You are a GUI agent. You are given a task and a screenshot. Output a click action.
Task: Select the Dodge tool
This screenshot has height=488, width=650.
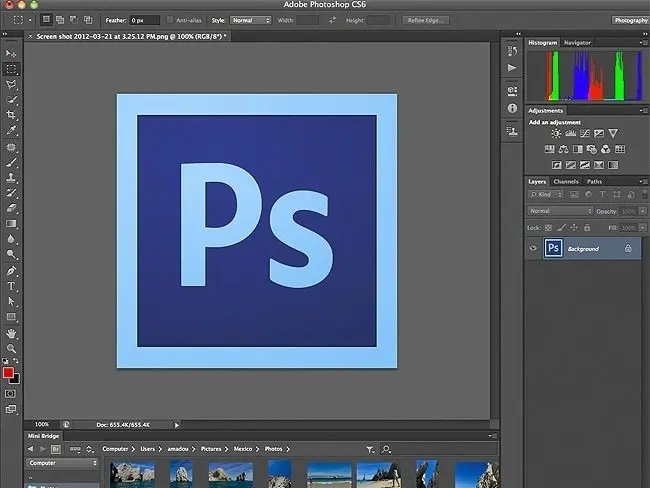click(11, 254)
